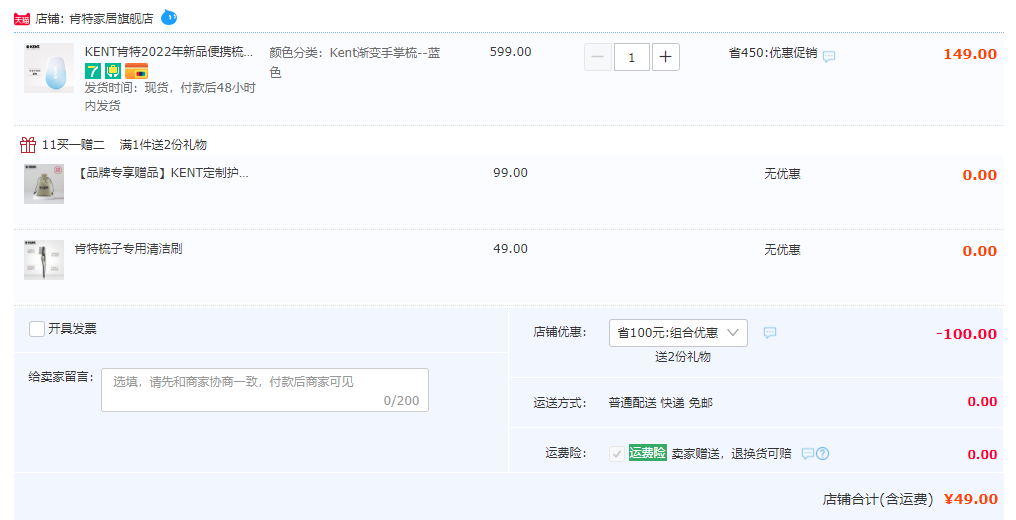Open the 肯特家居旗舰店 store link
This screenshot has width=1016, height=520.
[x=111, y=19]
